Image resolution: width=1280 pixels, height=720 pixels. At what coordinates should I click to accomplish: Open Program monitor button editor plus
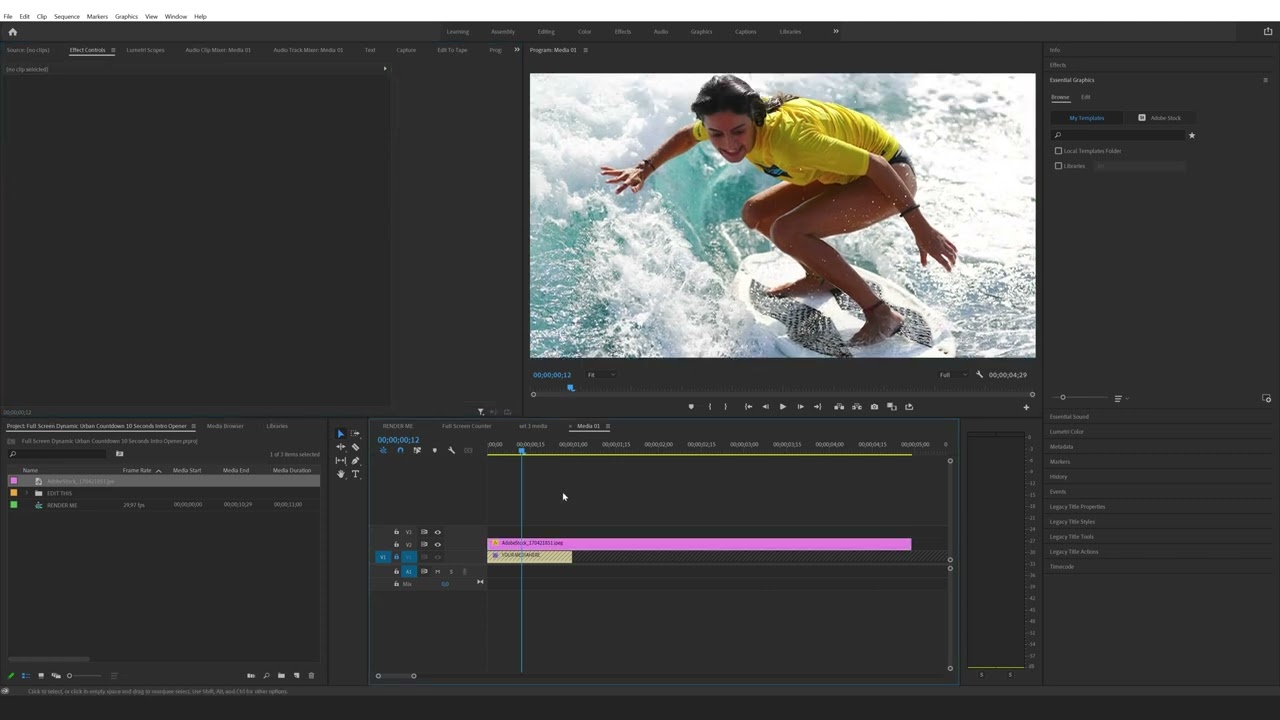click(x=1026, y=407)
